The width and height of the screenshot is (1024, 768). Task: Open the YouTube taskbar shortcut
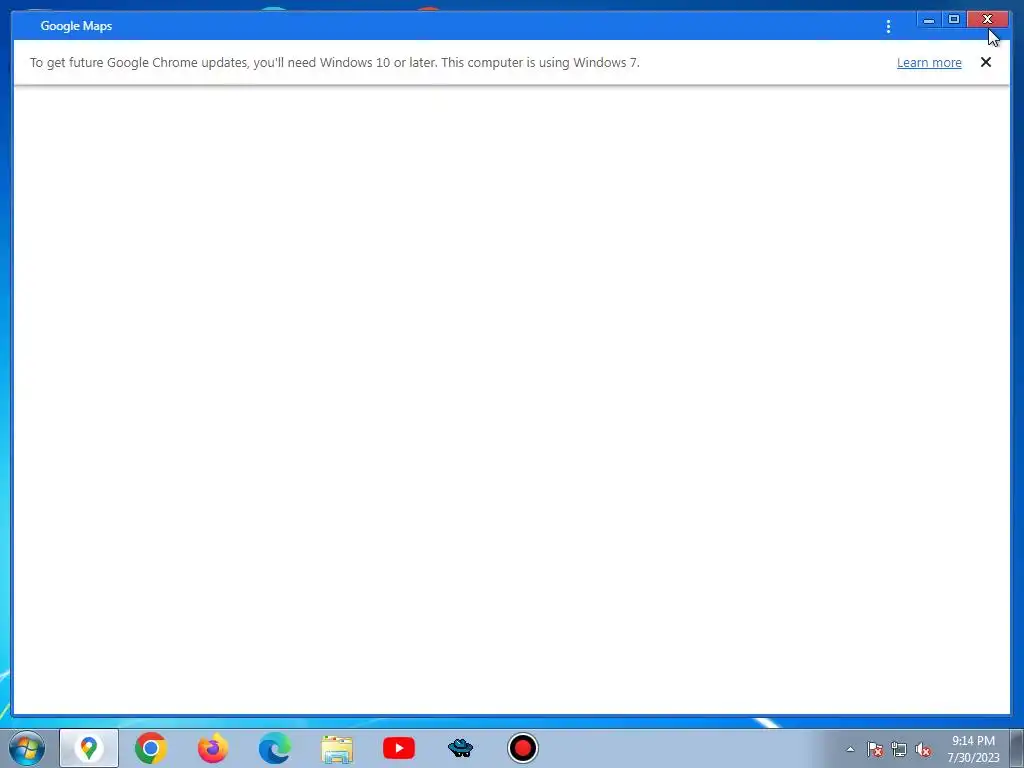pos(399,748)
